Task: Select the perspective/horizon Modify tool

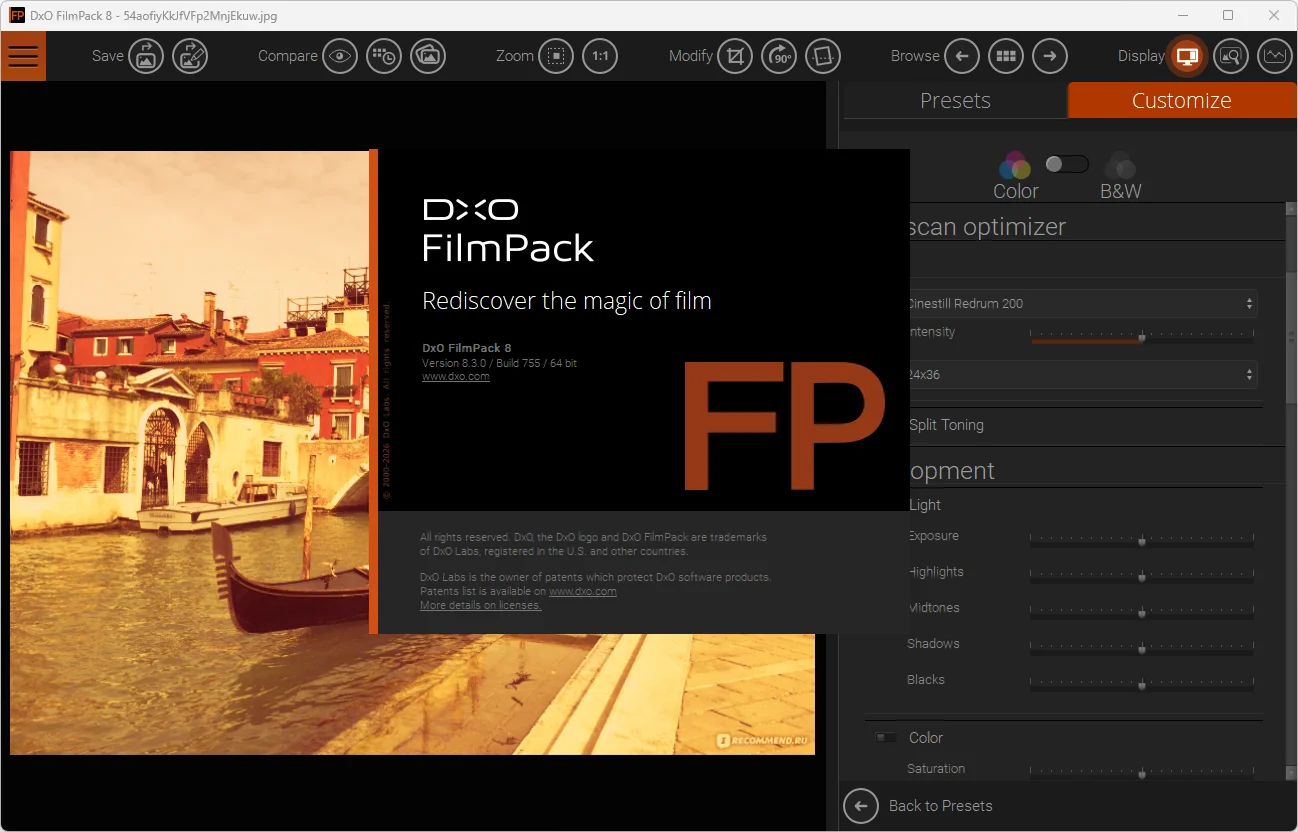Action: [823, 56]
